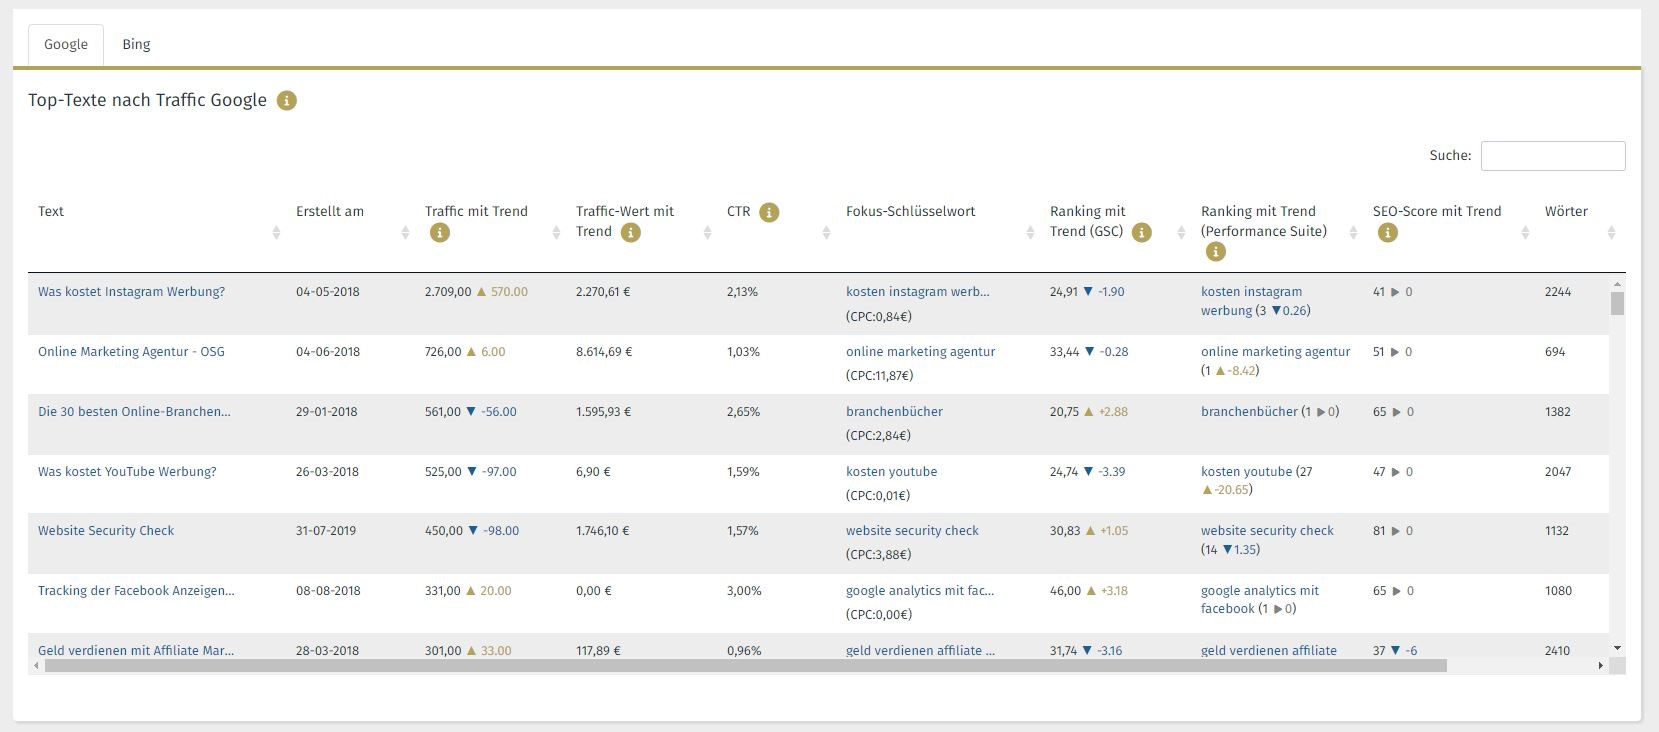Sort by Wörter column arrows

coord(1610,233)
